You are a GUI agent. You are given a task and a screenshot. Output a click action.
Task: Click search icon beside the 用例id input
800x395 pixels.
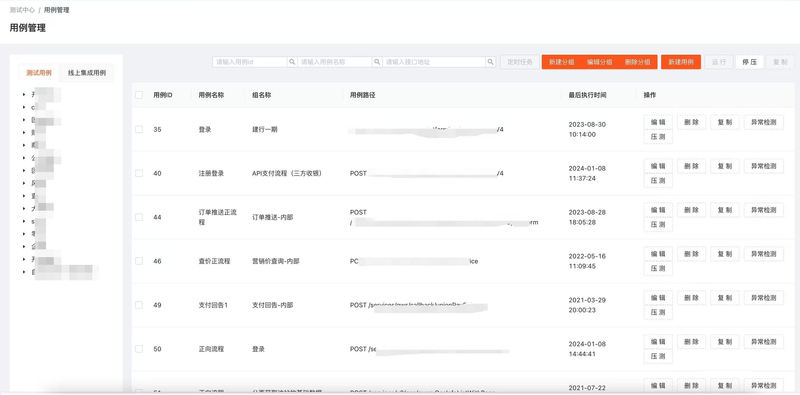tap(292, 62)
